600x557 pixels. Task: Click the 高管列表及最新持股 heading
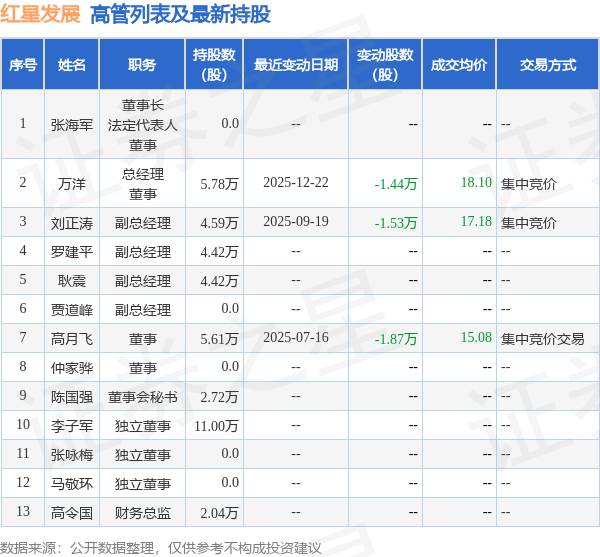pyautogui.click(x=180, y=15)
